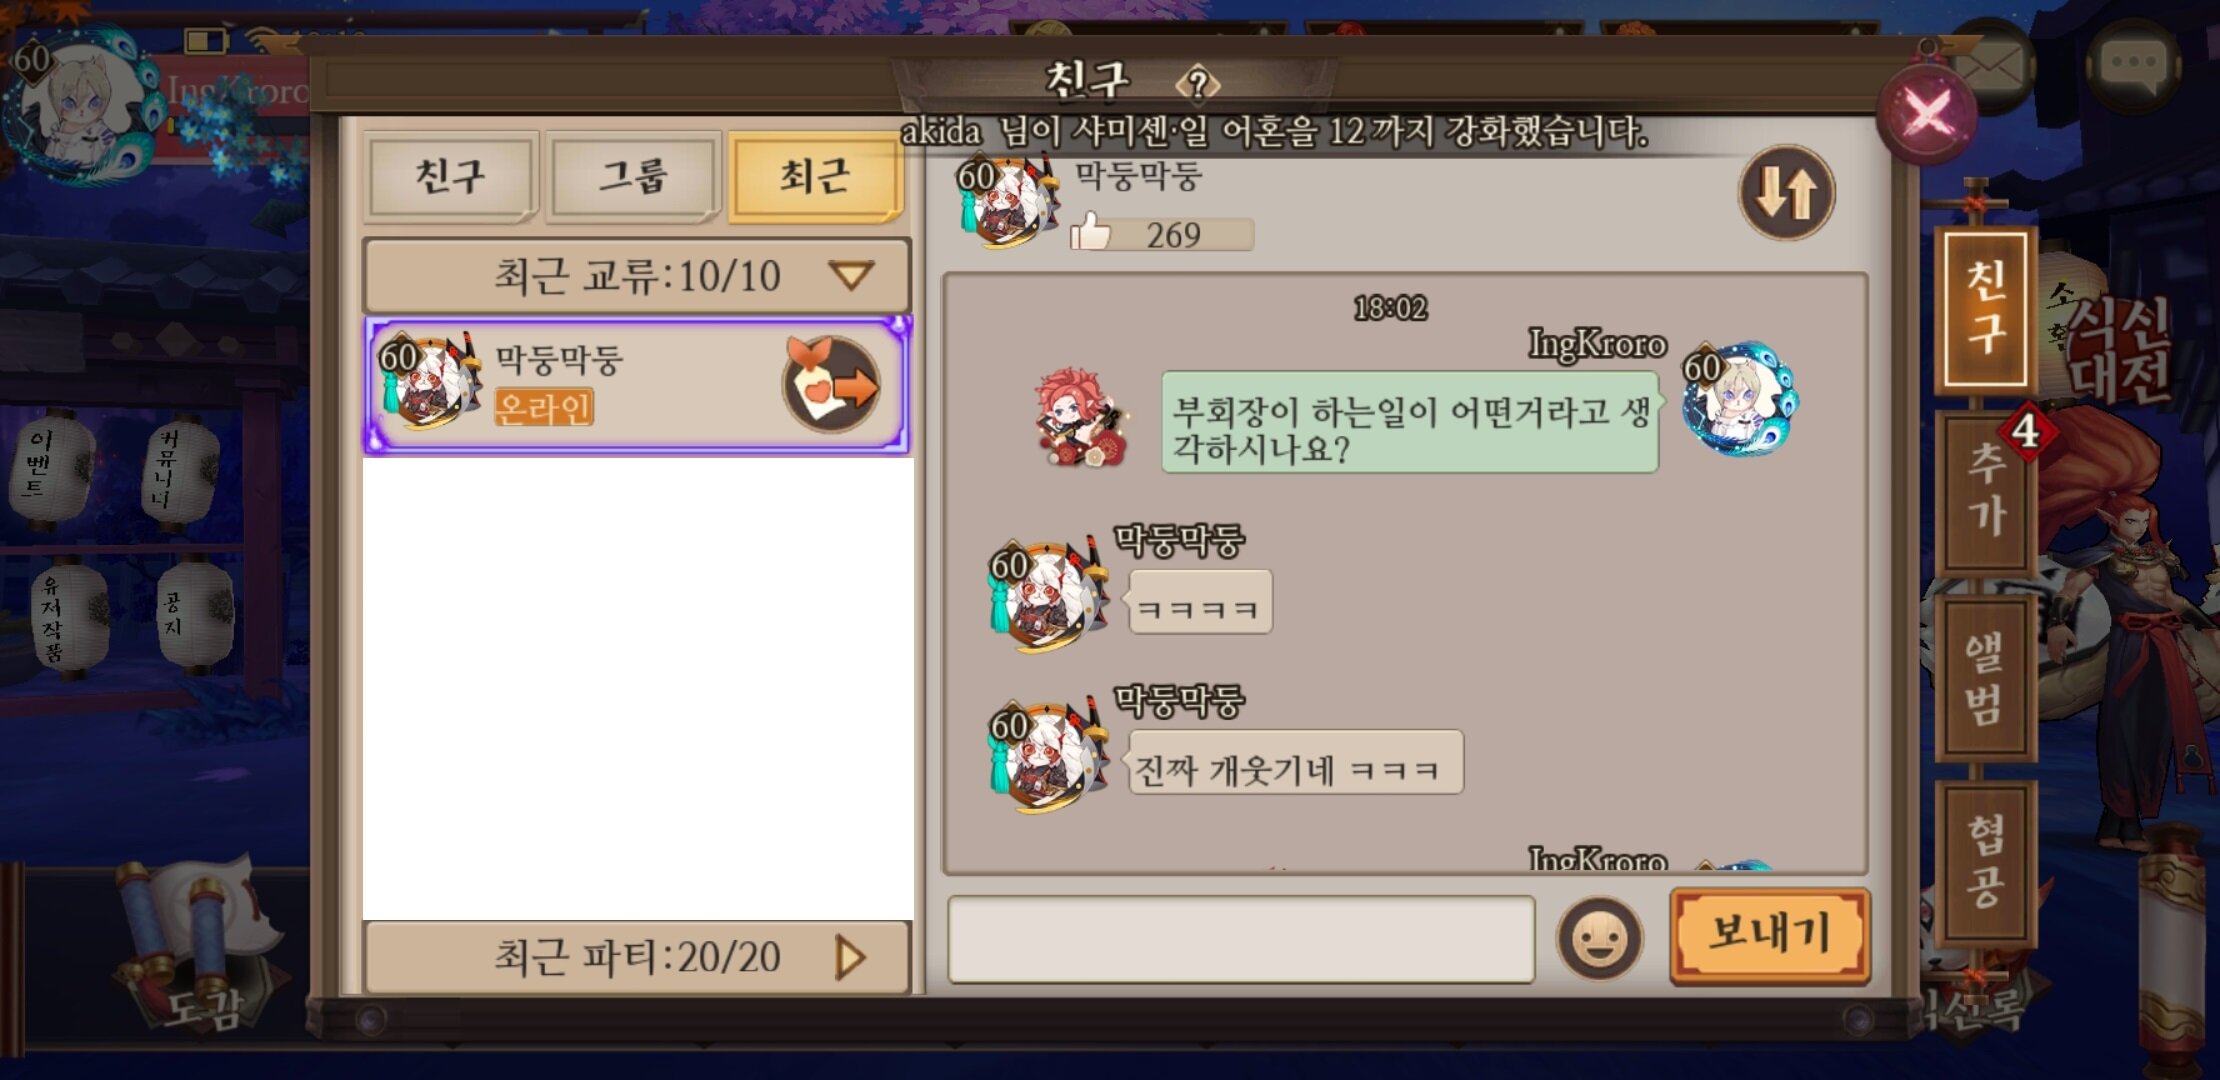Open the 추가 side tab with badge 4
The height and width of the screenshot is (1080, 2220).
(1986, 492)
